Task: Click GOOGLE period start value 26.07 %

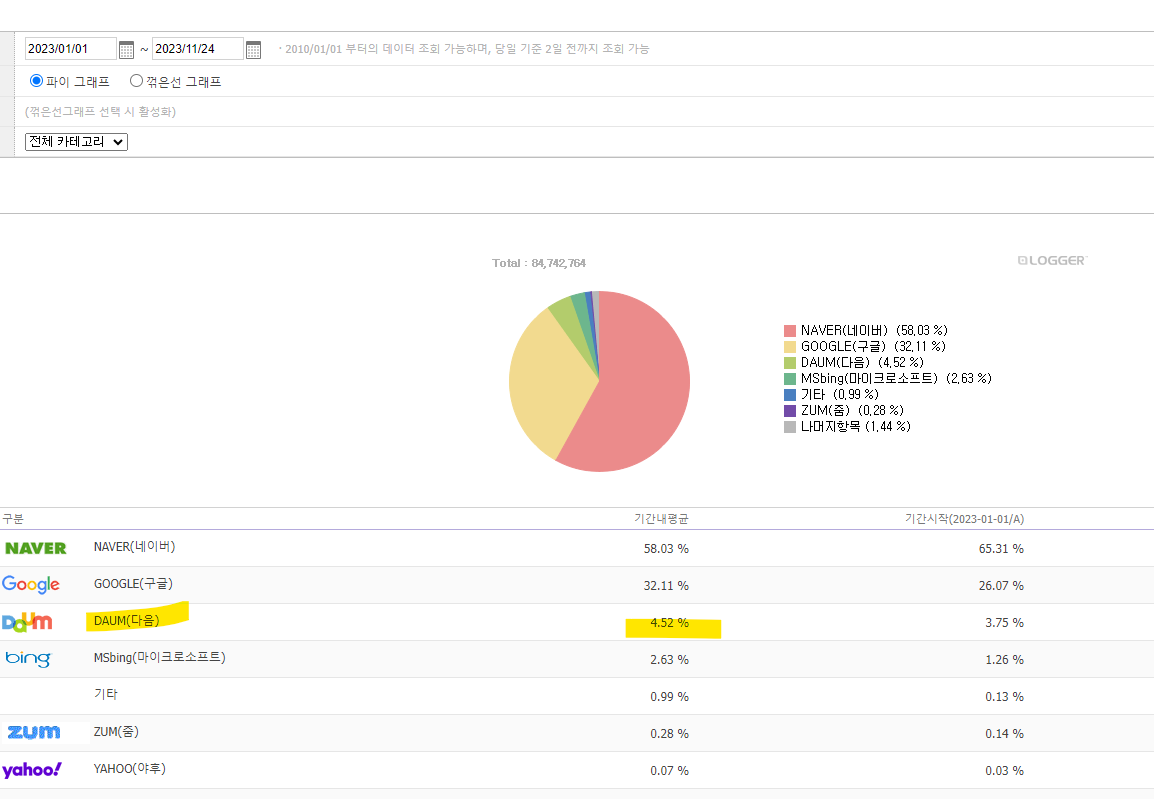Action: coord(1001,586)
